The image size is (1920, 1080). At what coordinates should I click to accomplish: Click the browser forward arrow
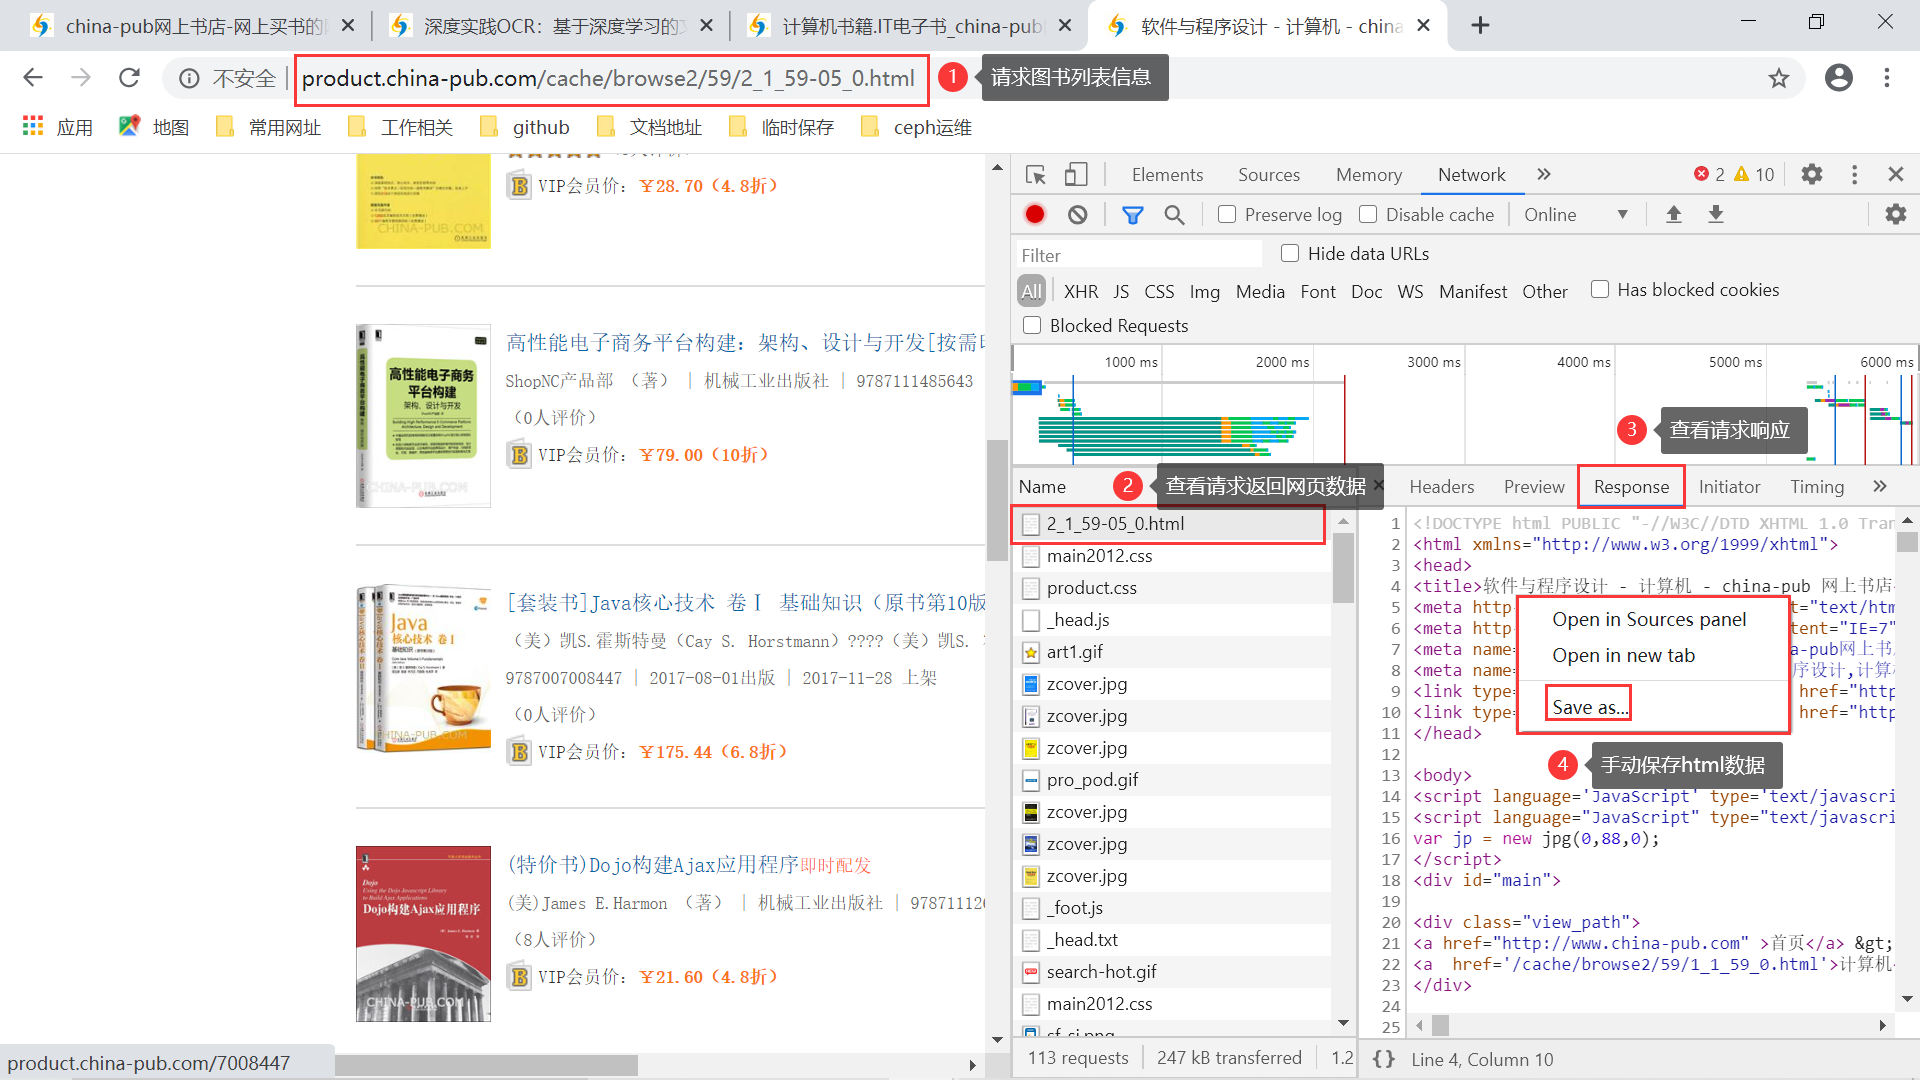point(81,78)
